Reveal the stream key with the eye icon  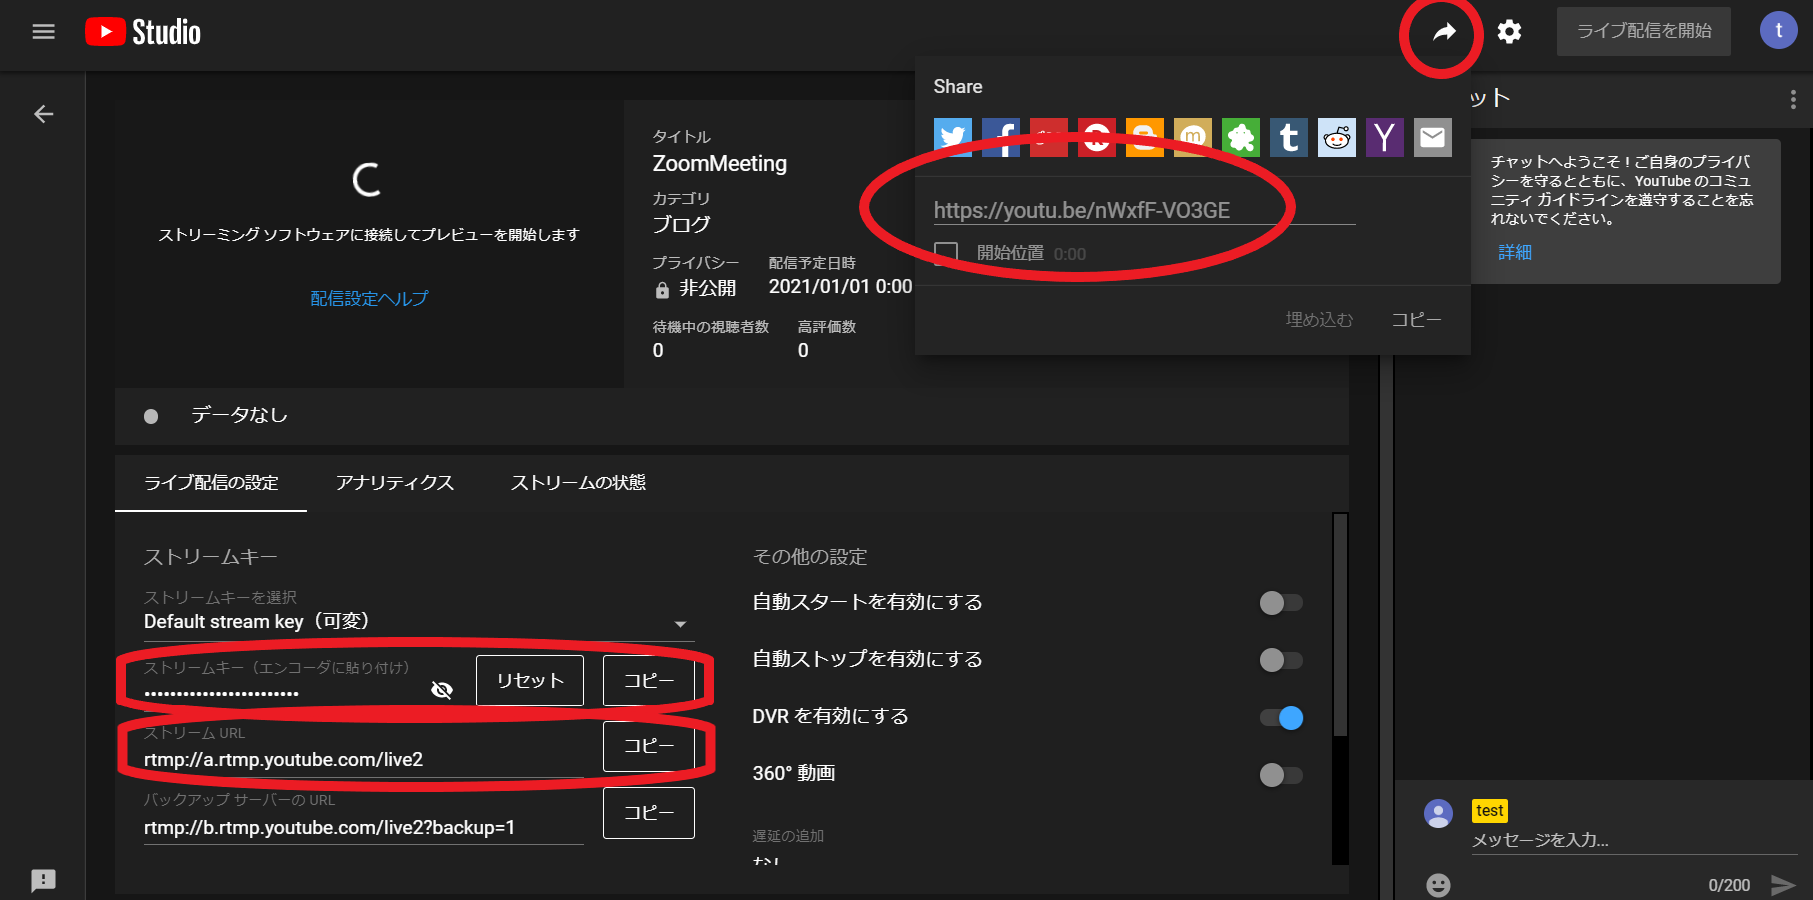click(442, 690)
